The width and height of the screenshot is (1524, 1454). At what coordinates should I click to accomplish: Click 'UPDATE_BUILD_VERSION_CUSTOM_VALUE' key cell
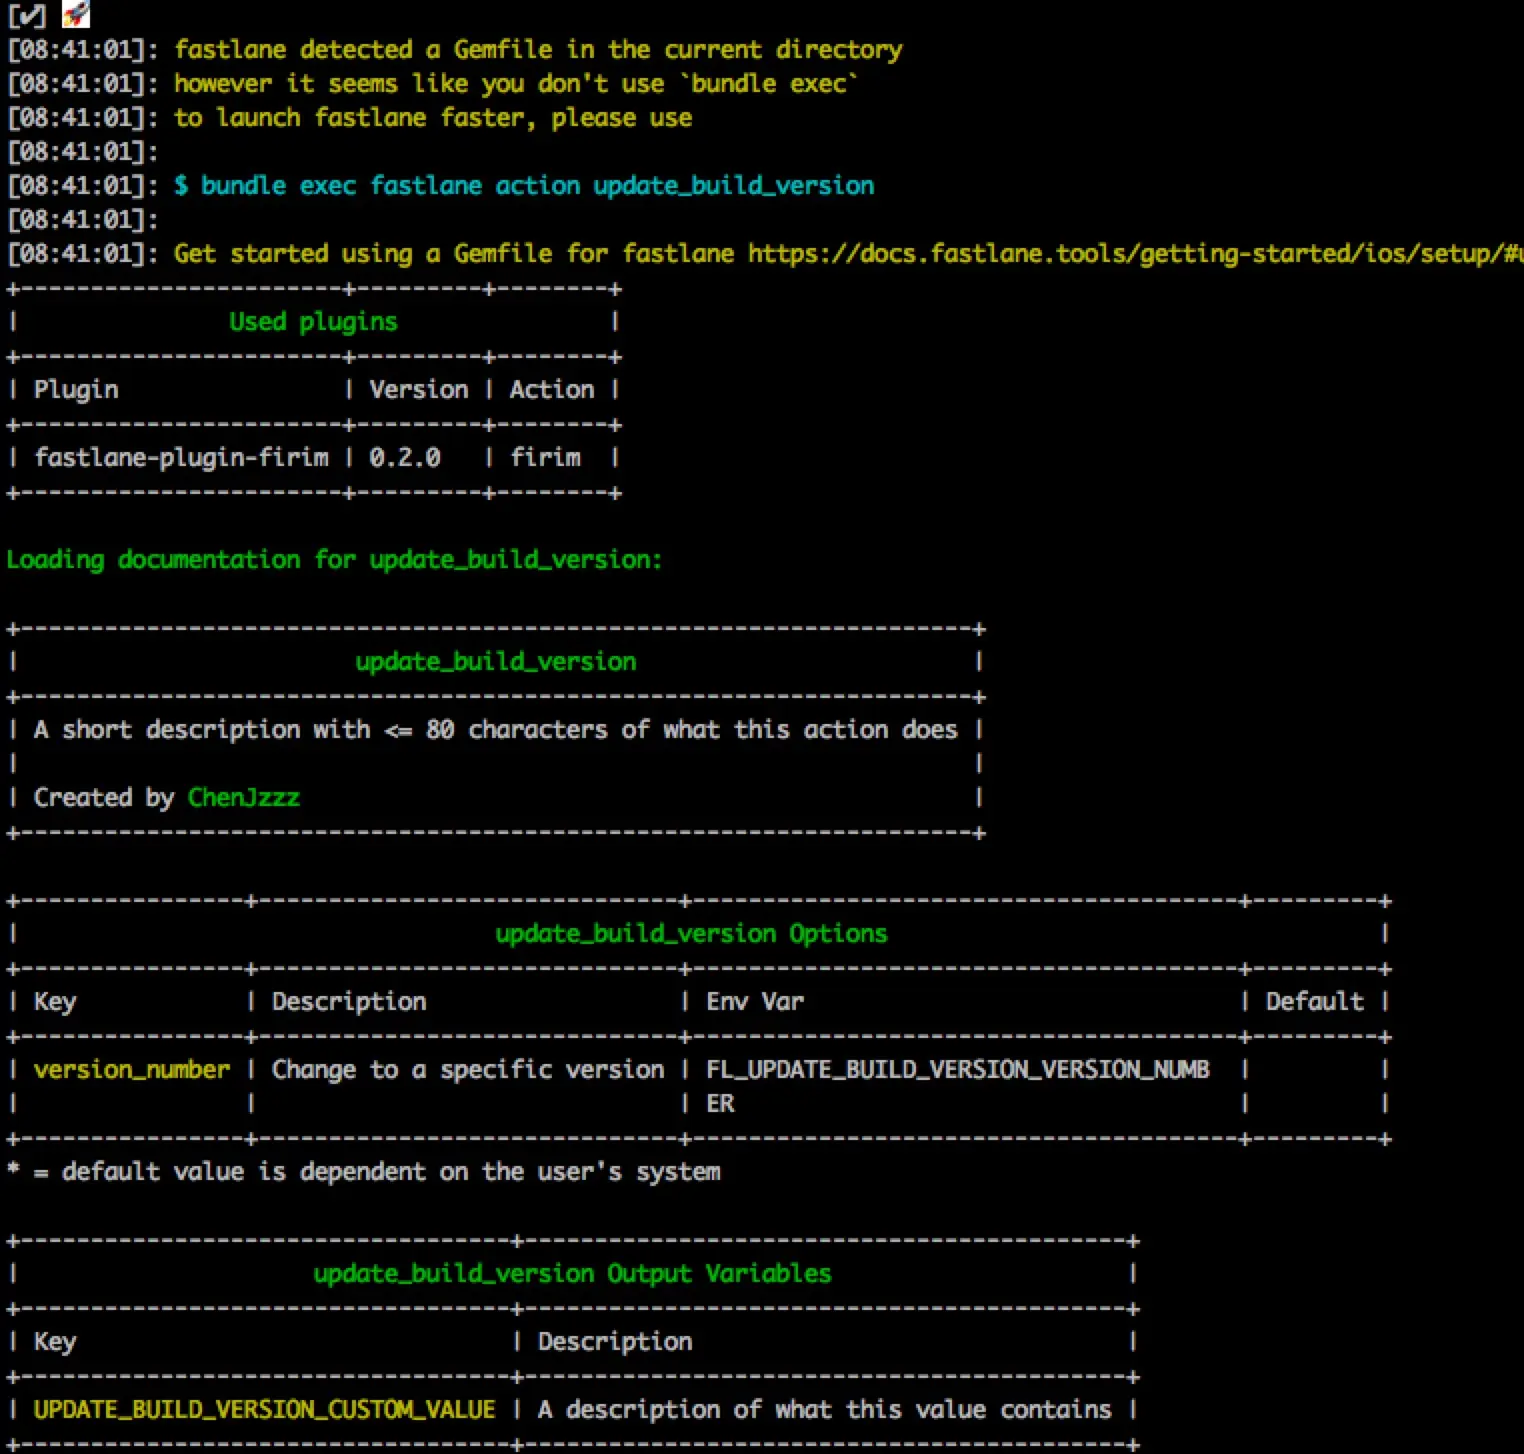tap(265, 1410)
